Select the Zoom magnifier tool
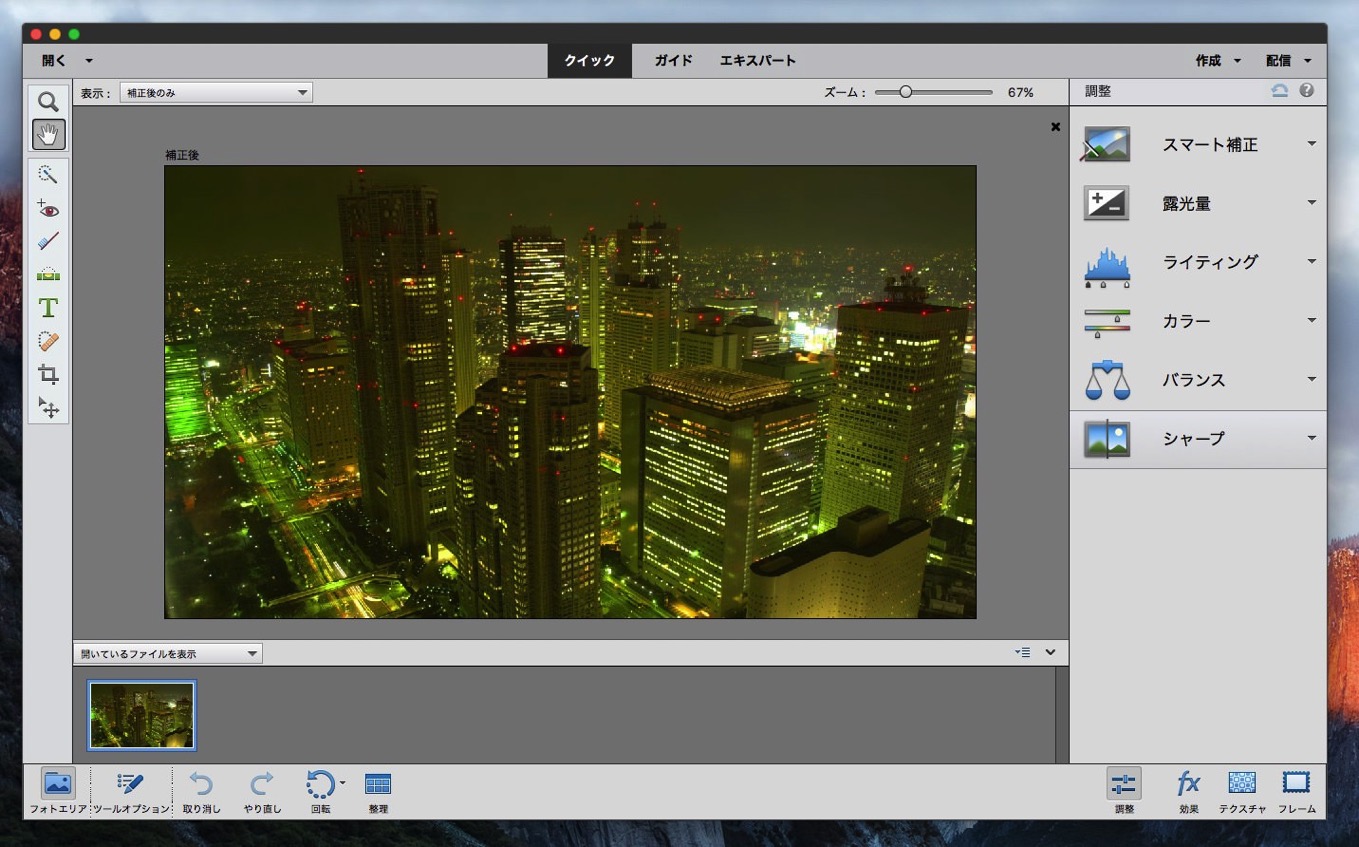 click(48, 101)
